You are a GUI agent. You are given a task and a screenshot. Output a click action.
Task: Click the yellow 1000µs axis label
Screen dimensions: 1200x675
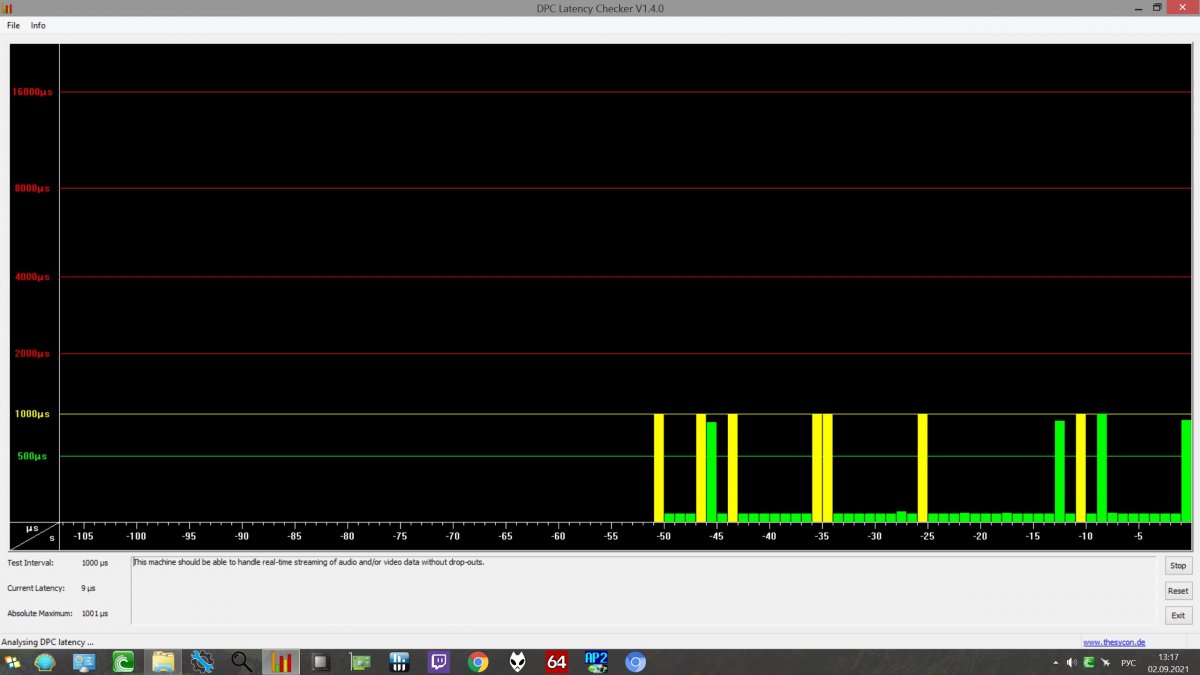tap(32, 414)
